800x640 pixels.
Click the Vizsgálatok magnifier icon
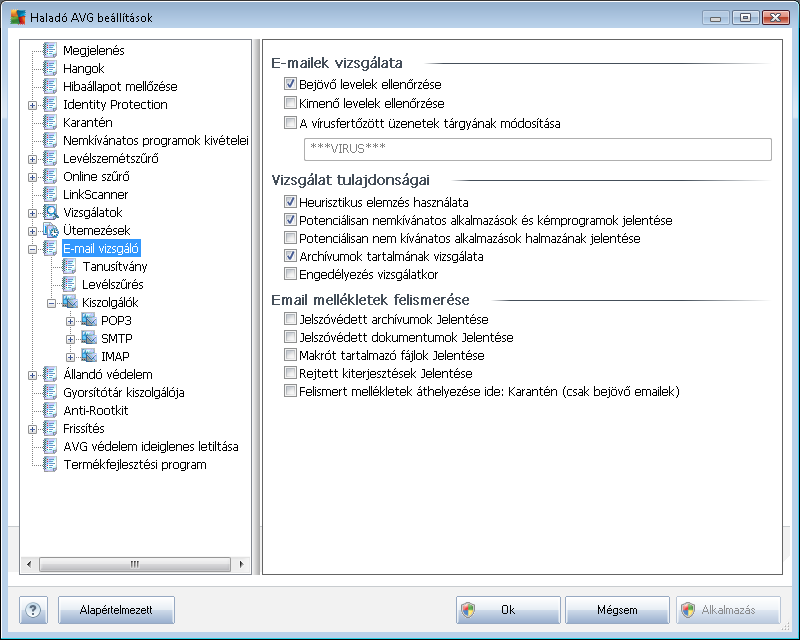50,212
